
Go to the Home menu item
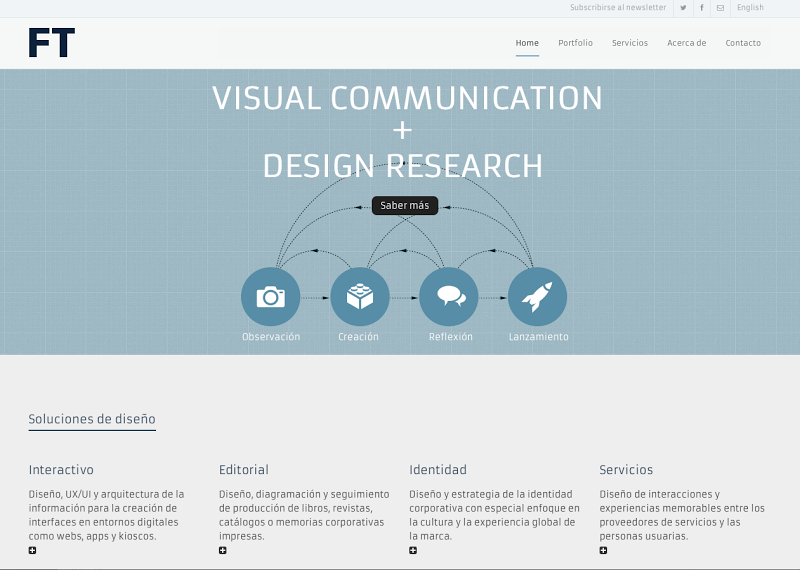click(x=527, y=43)
